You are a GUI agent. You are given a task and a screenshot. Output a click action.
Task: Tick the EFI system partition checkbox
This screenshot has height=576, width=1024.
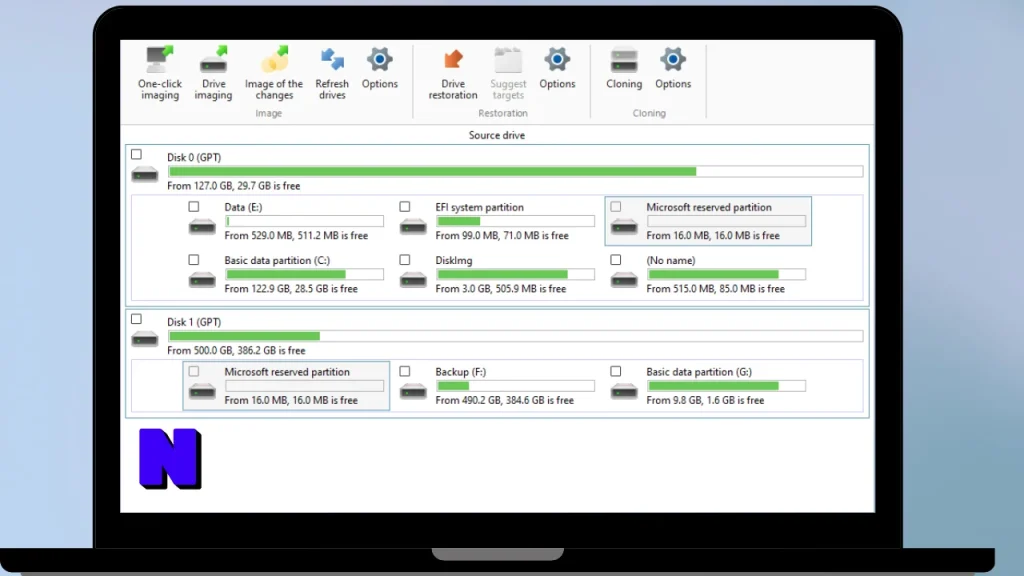point(405,206)
